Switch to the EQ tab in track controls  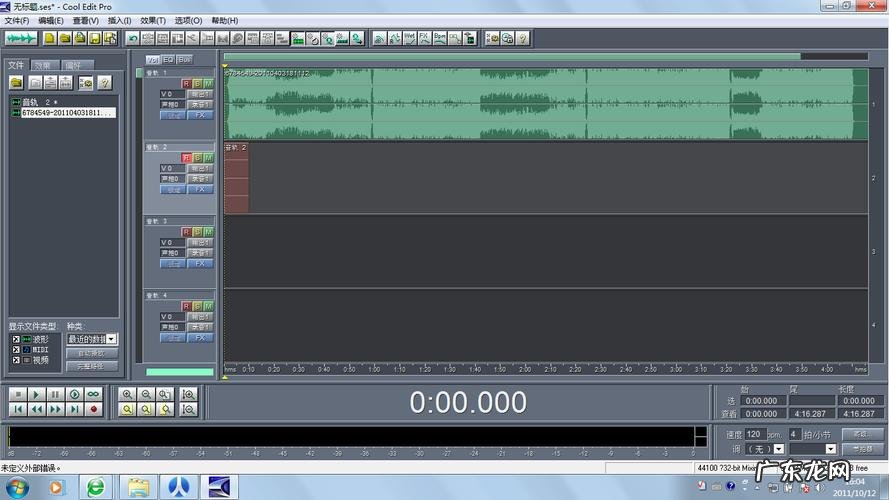pyautogui.click(x=169, y=59)
